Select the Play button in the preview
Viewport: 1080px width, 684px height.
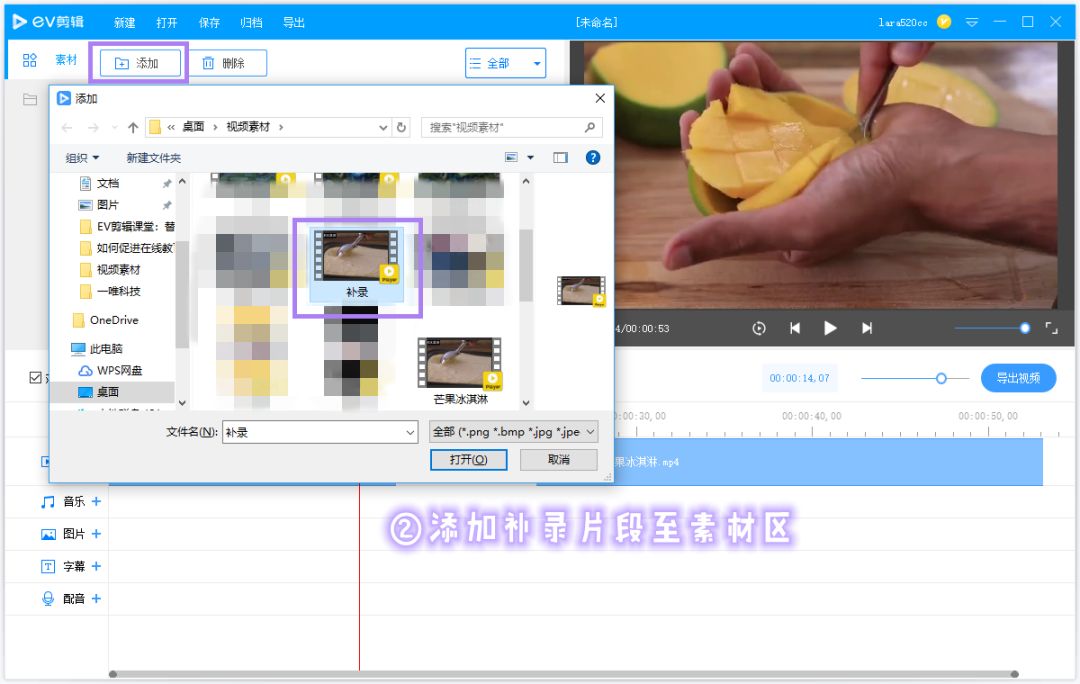[x=830, y=328]
